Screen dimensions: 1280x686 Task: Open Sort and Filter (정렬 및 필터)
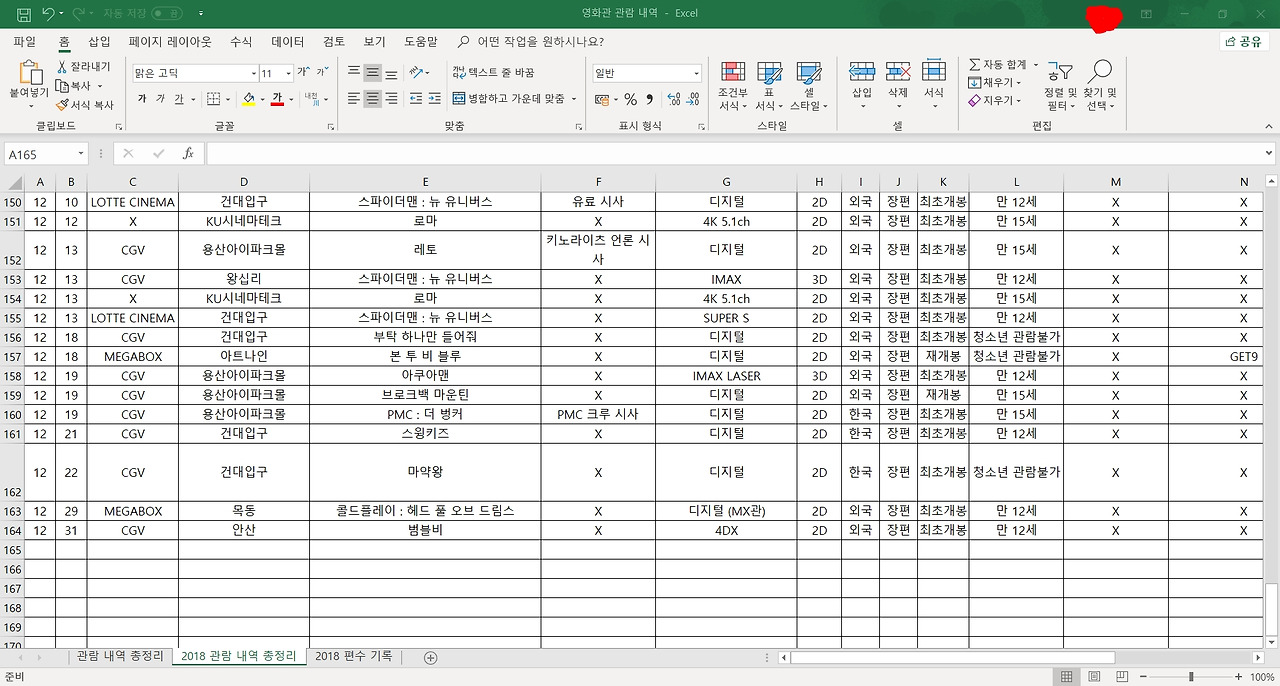pyautogui.click(x=1059, y=86)
